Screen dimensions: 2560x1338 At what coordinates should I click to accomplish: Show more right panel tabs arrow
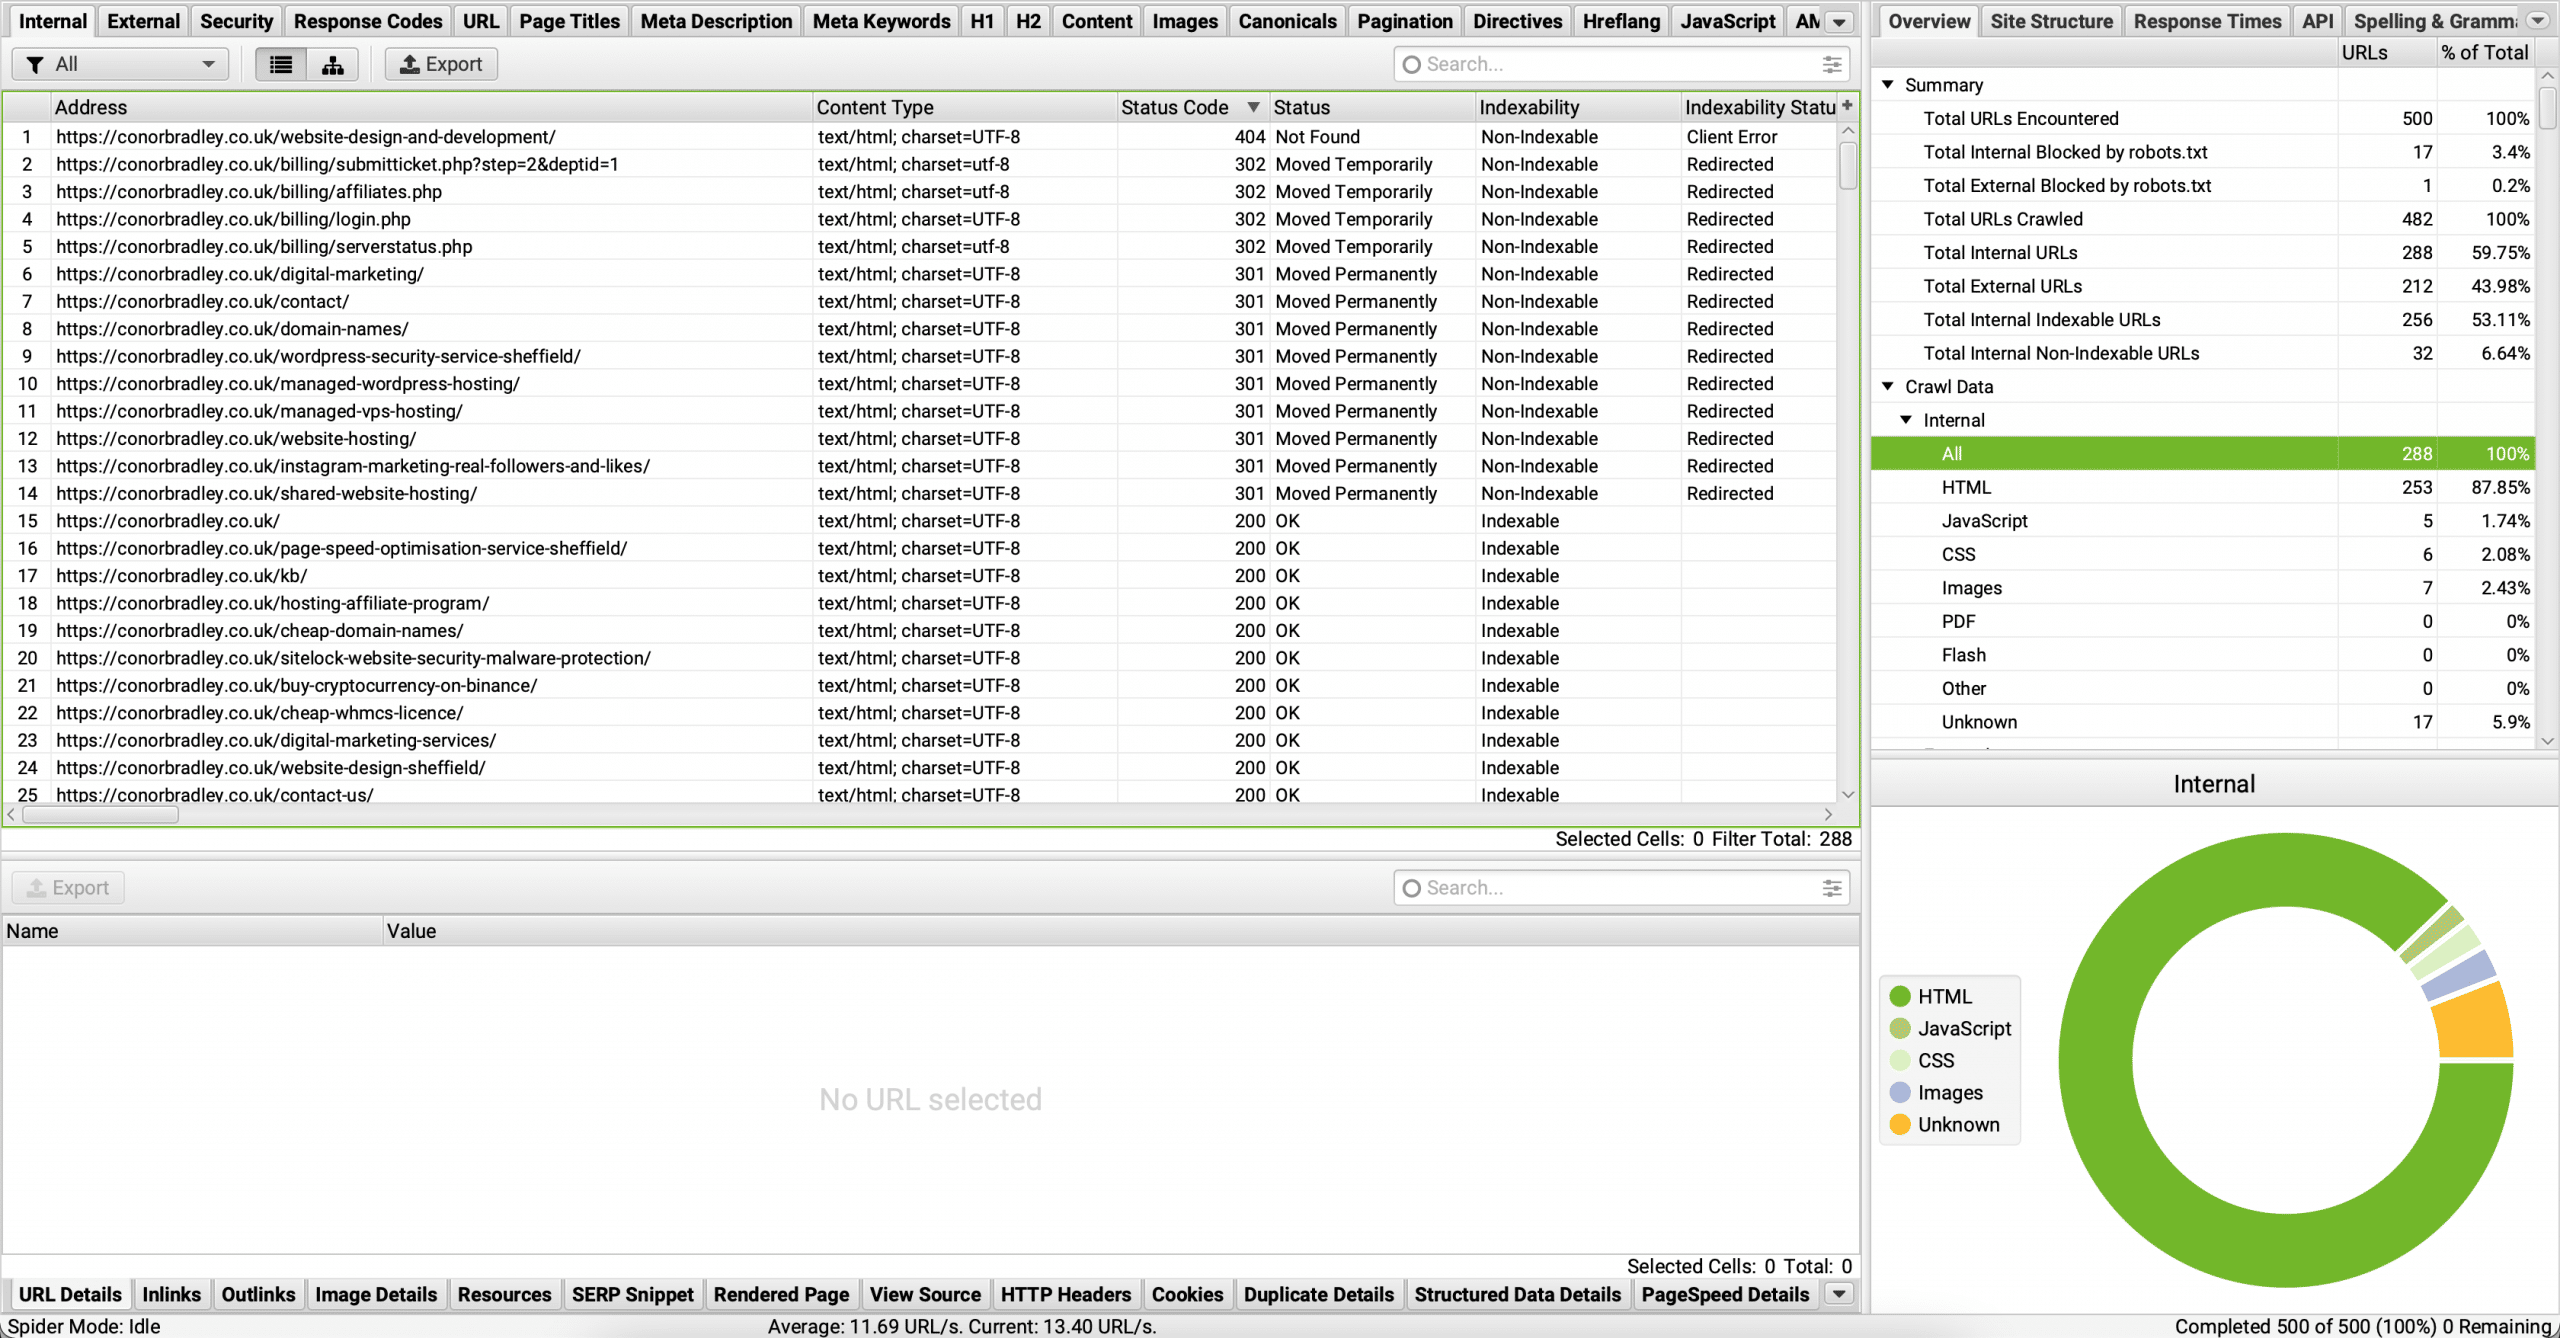tap(2538, 21)
